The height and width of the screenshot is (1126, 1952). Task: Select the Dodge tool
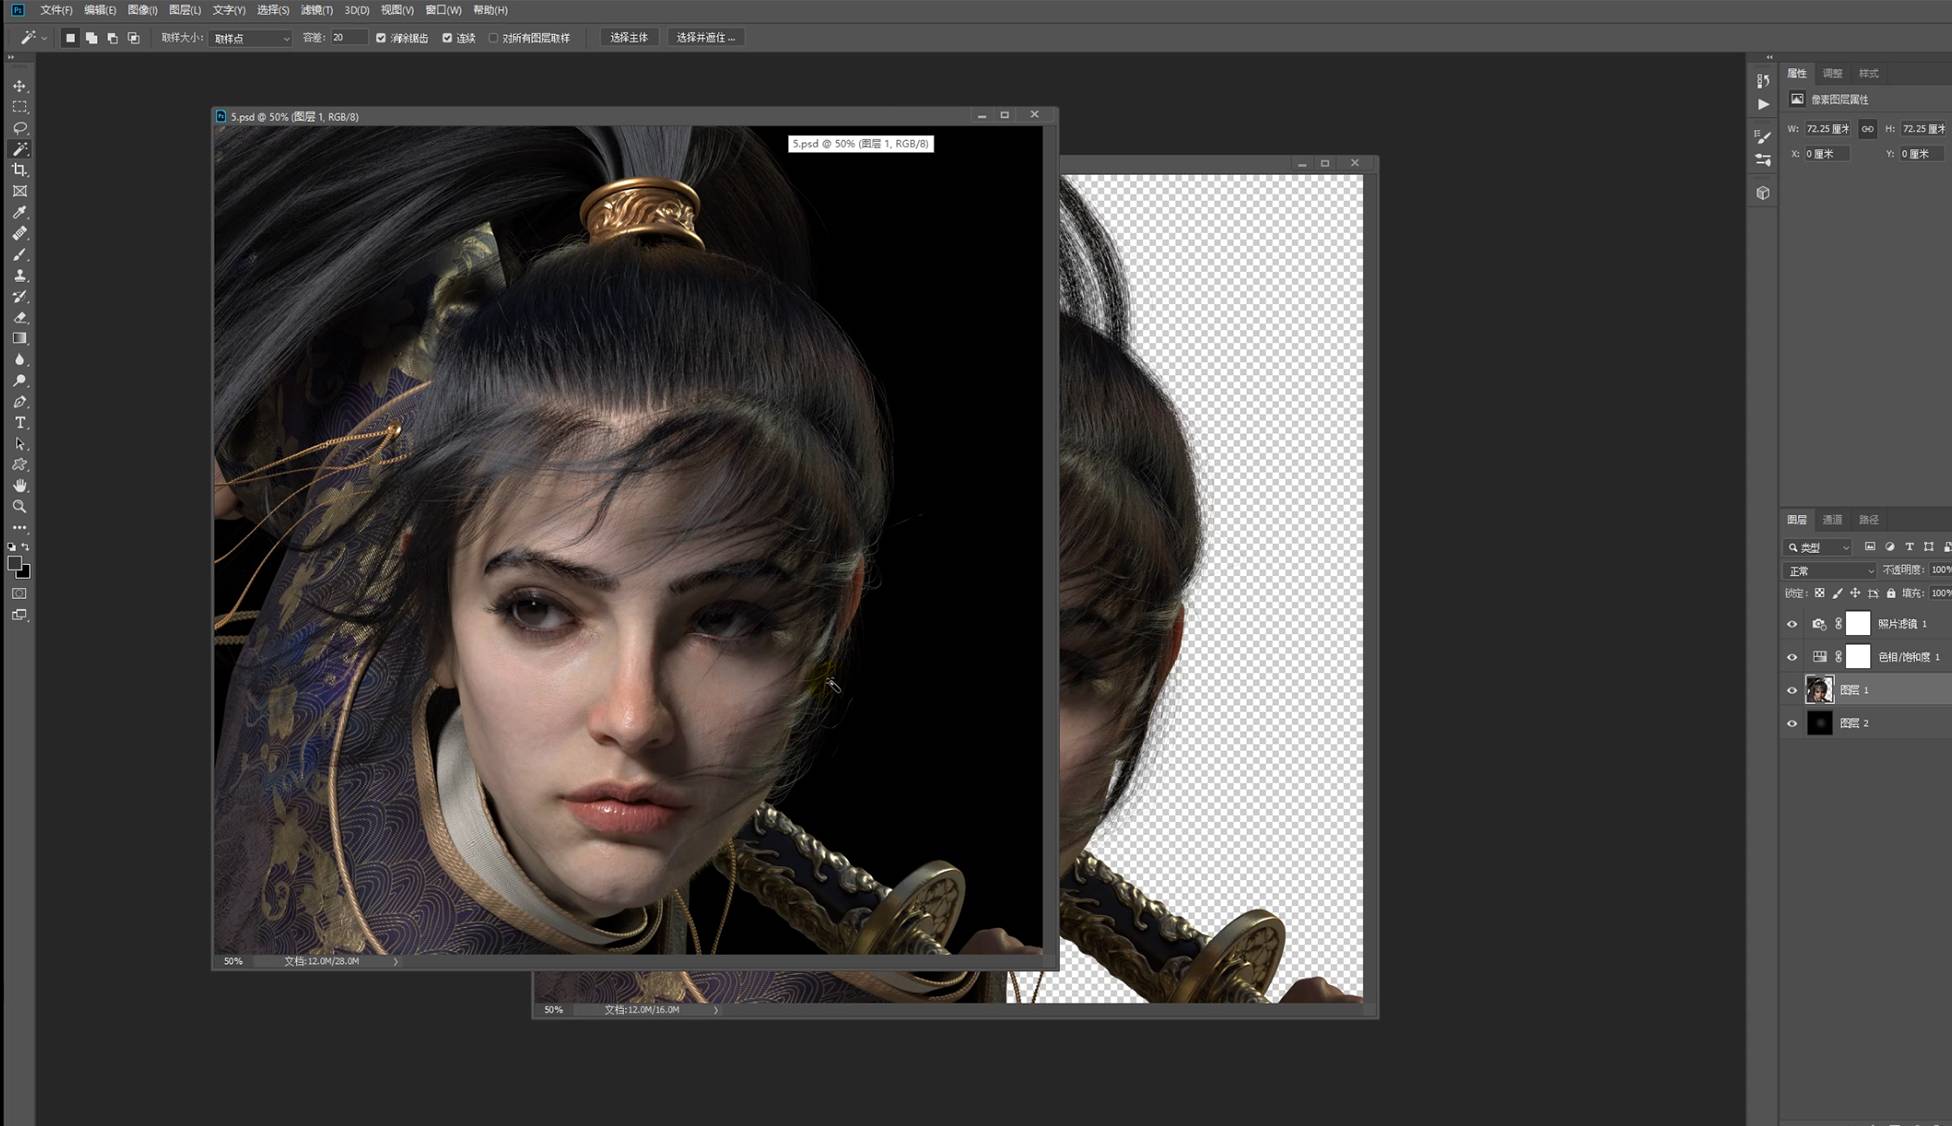tap(19, 381)
